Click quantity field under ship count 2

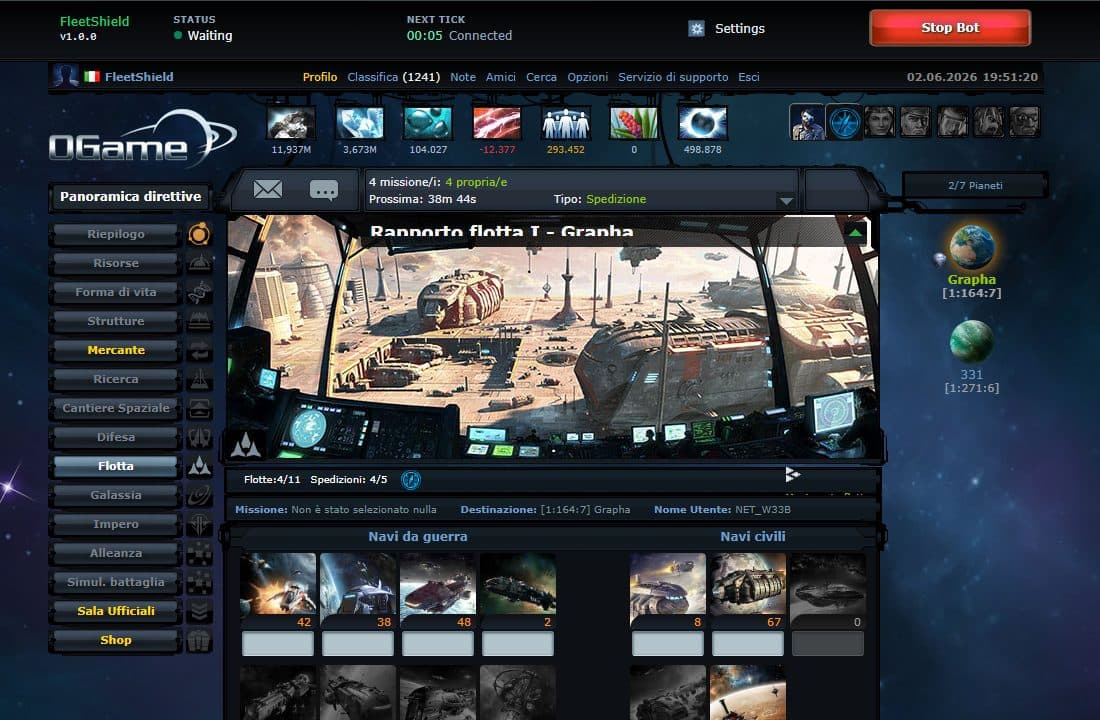tap(518, 644)
